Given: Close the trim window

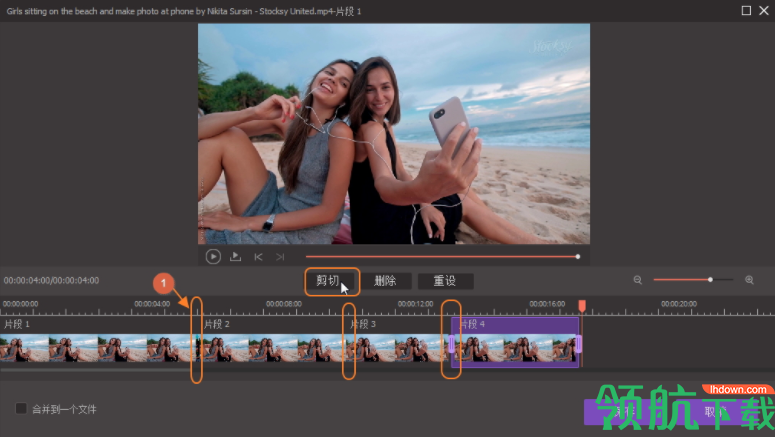Looking at the screenshot, I should click(764, 10).
